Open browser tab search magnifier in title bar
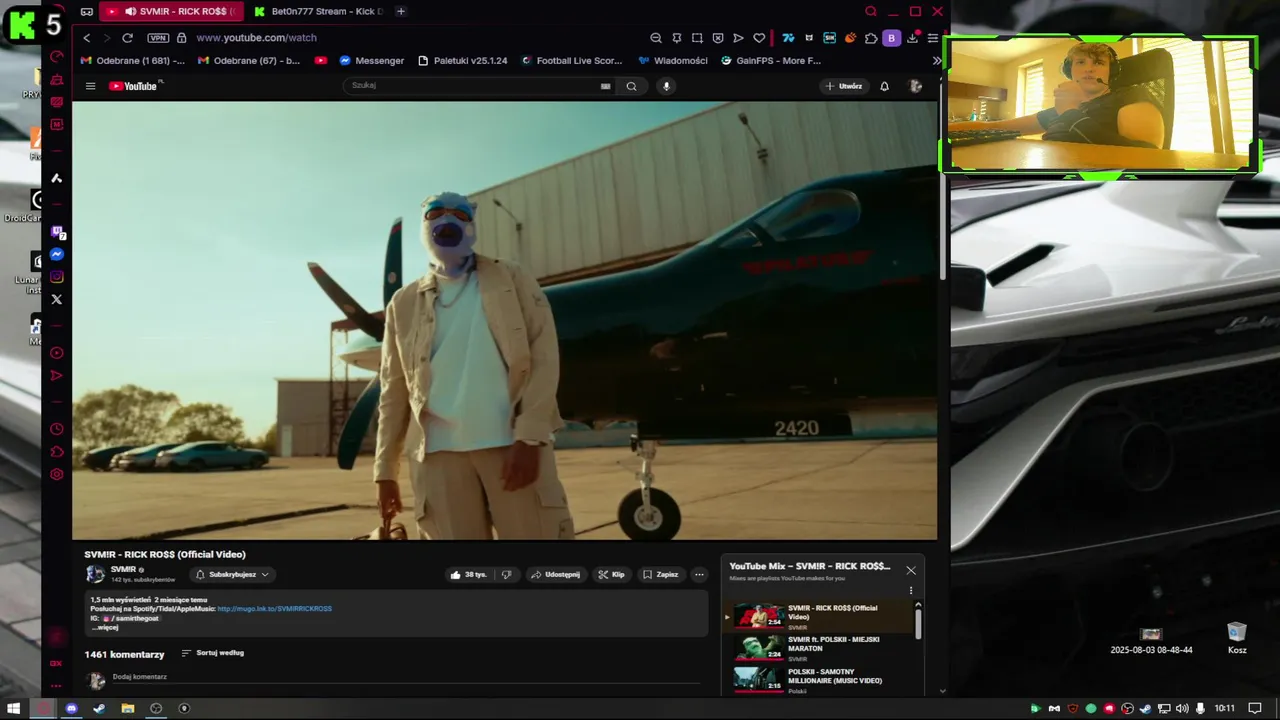Image resolution: width=1280 pixels, height=720 pixels. (871, 11)
